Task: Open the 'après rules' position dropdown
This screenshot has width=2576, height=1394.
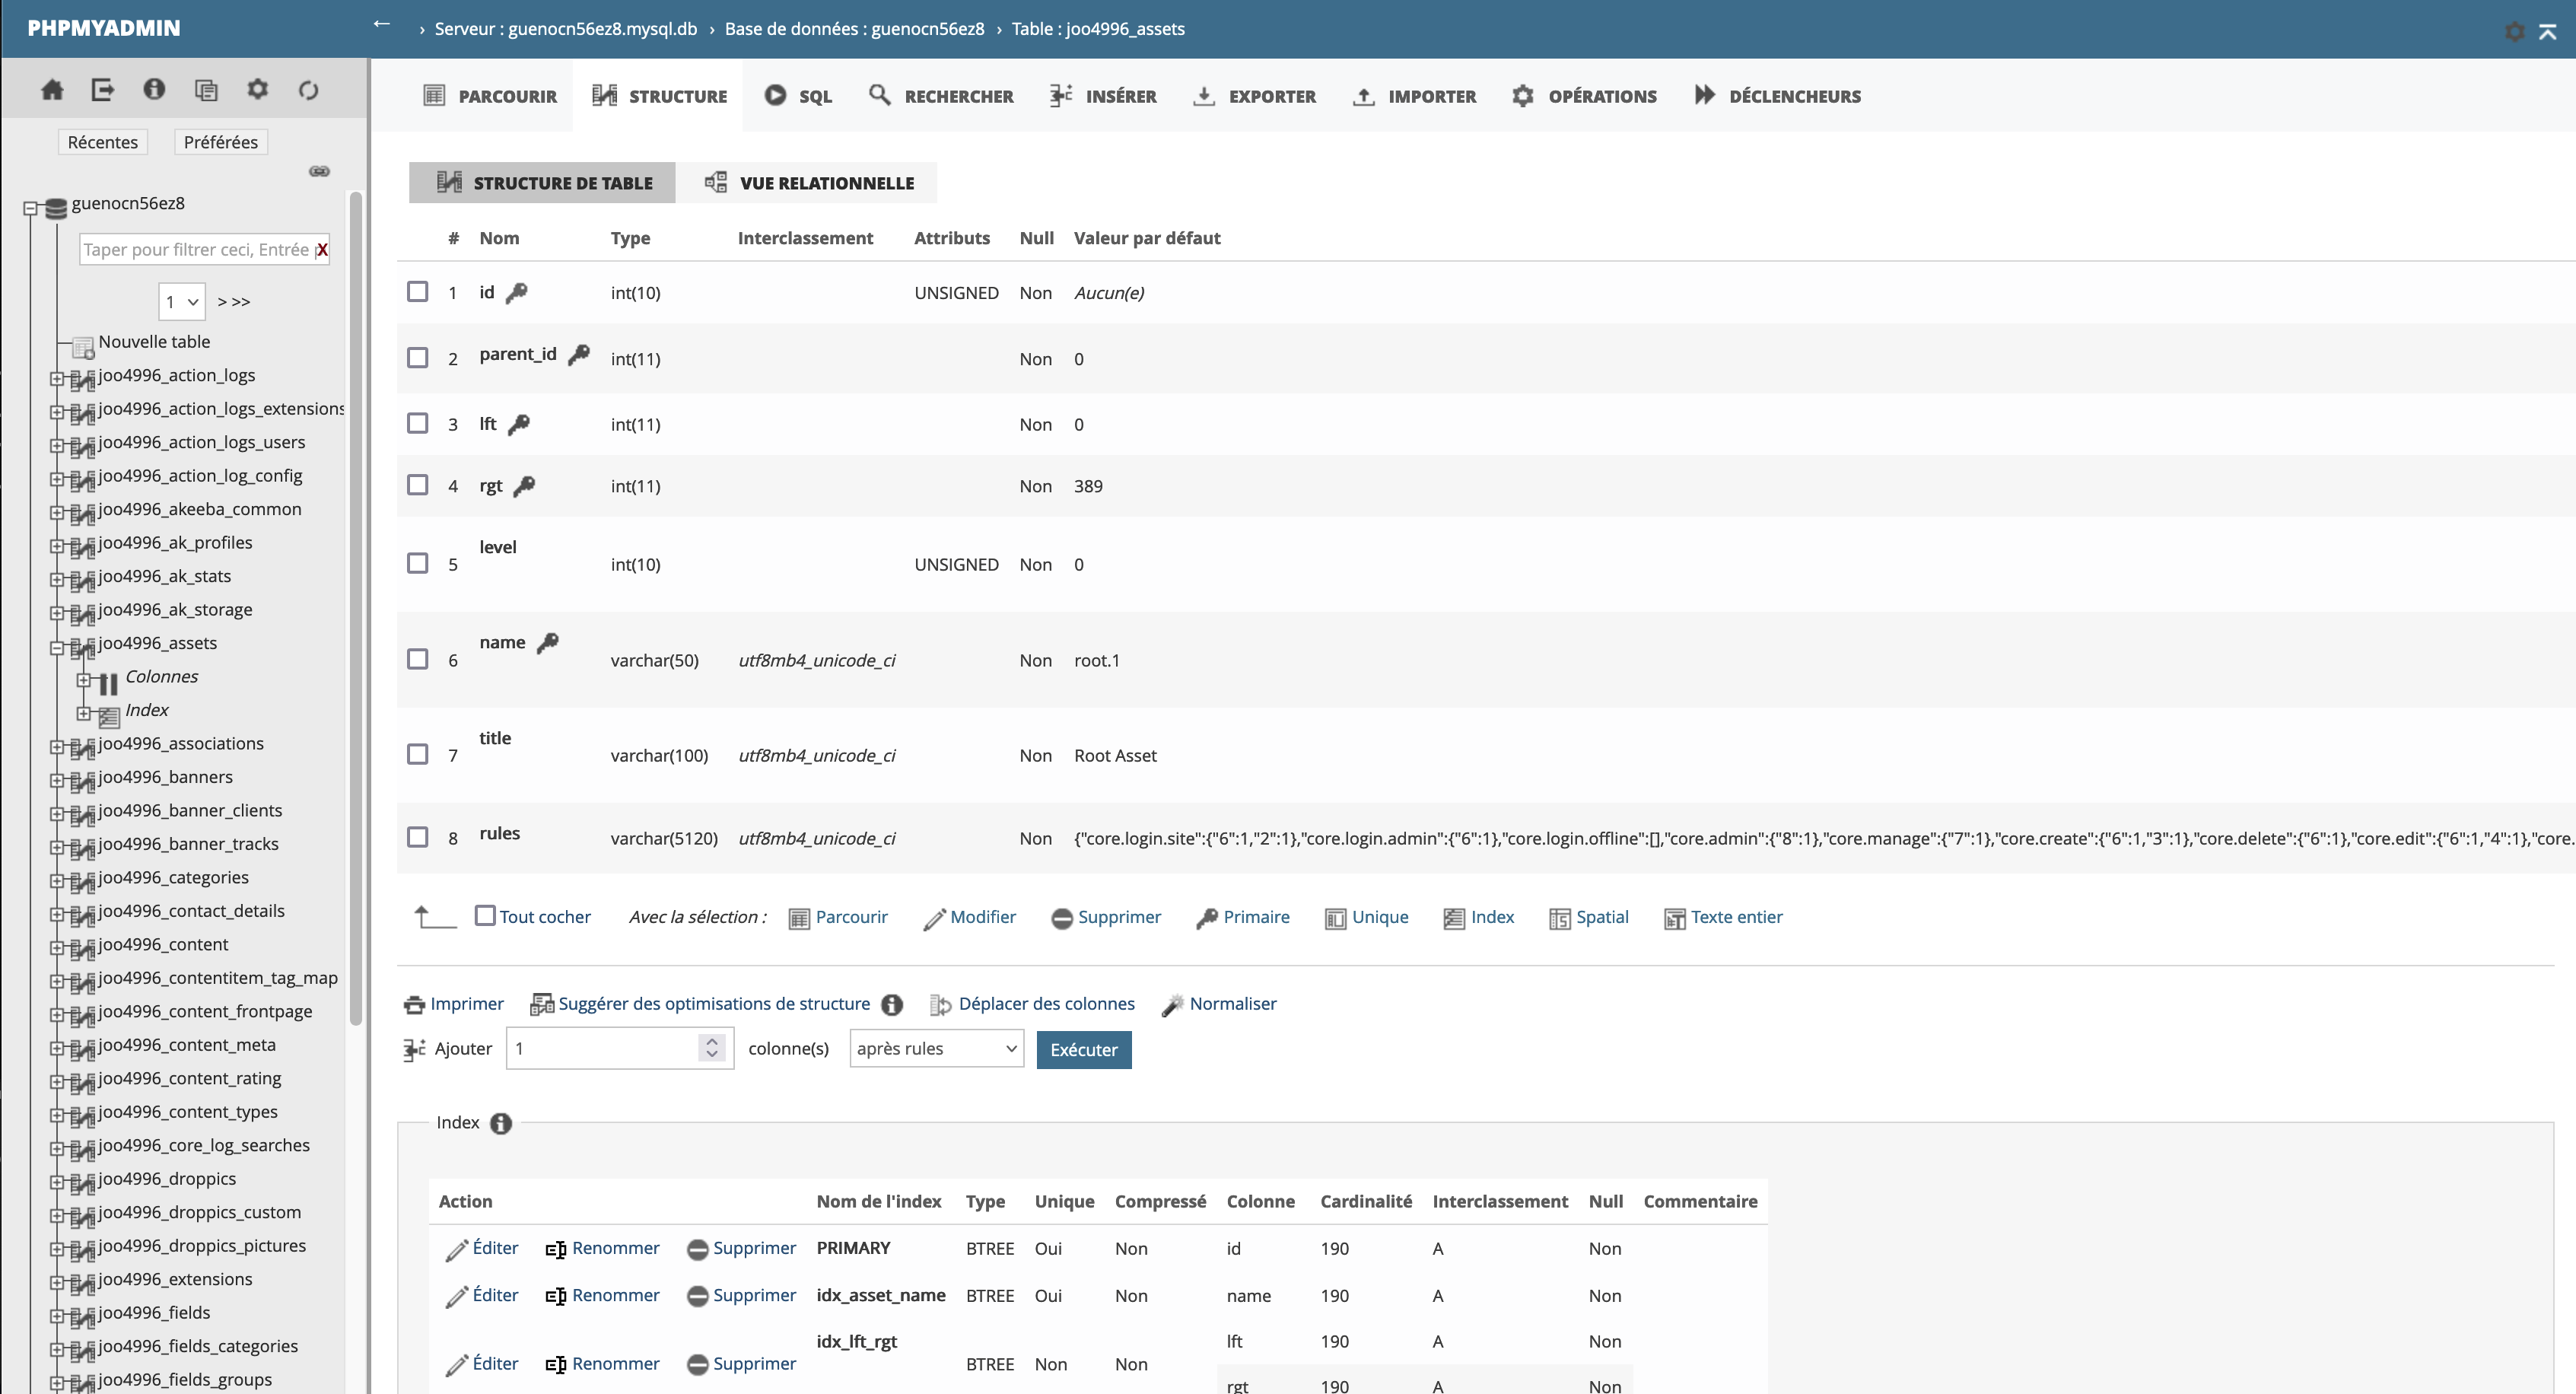Action: (x=936, y=1048)
